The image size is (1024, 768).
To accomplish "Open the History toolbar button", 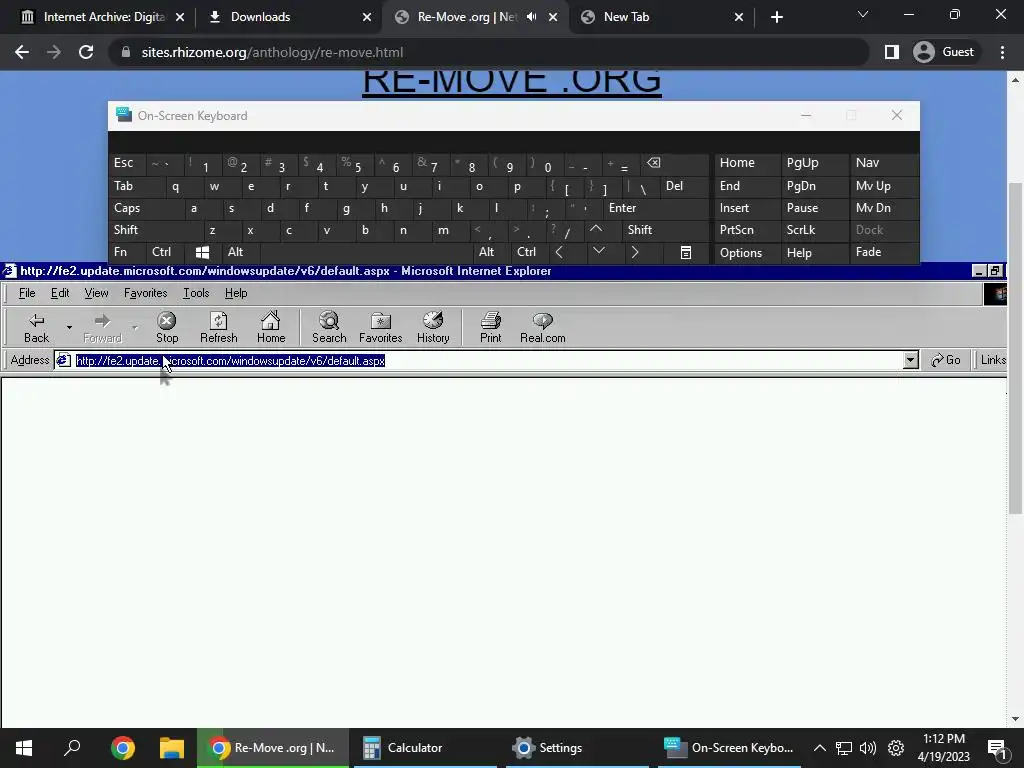I will pos(433,328).
